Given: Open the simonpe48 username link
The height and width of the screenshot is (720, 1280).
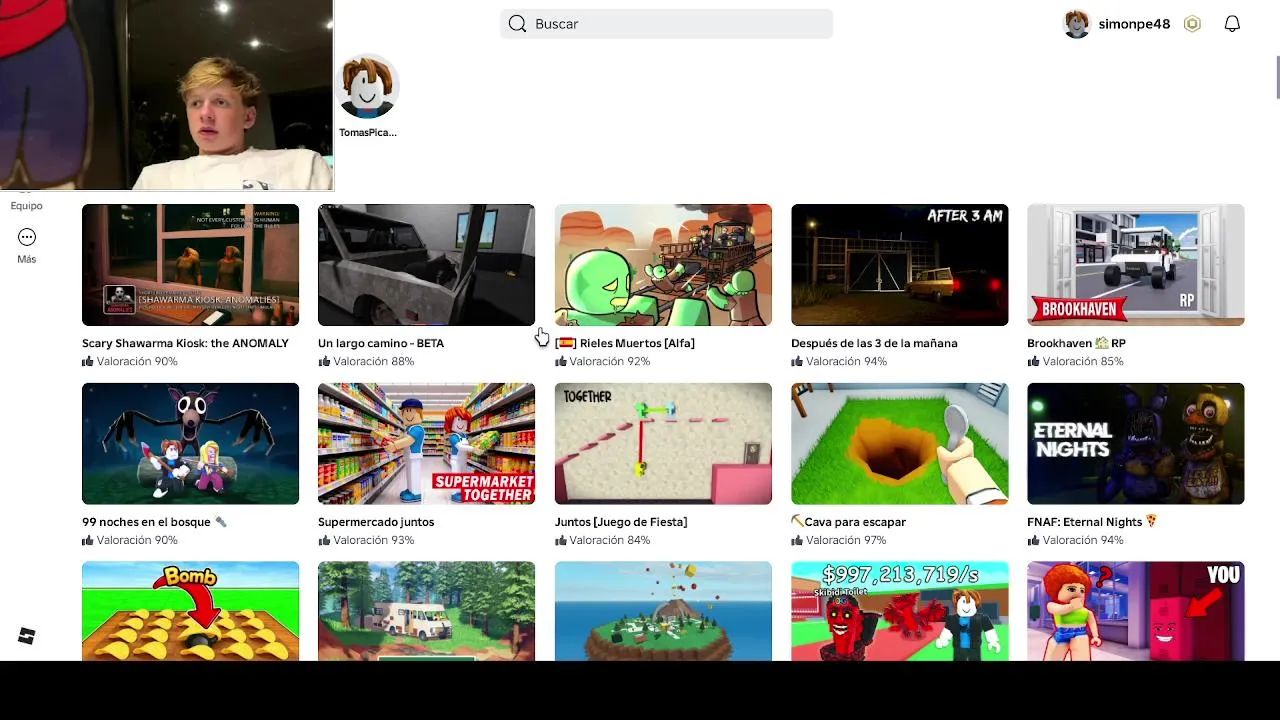Looking at the screenshot, I should coord(1134,24).
